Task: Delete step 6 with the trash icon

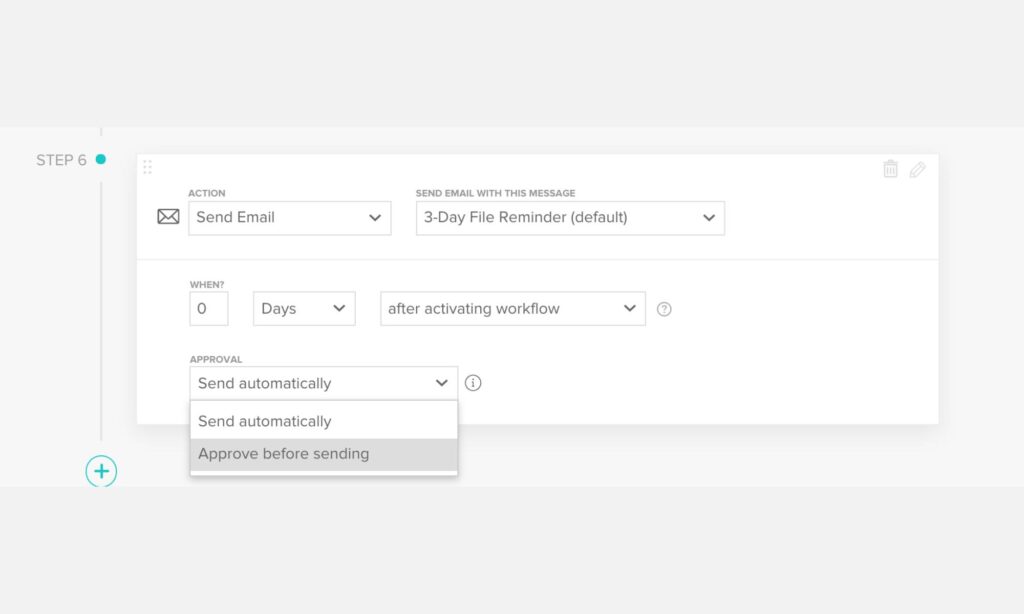Action: (x=890, y=169)
